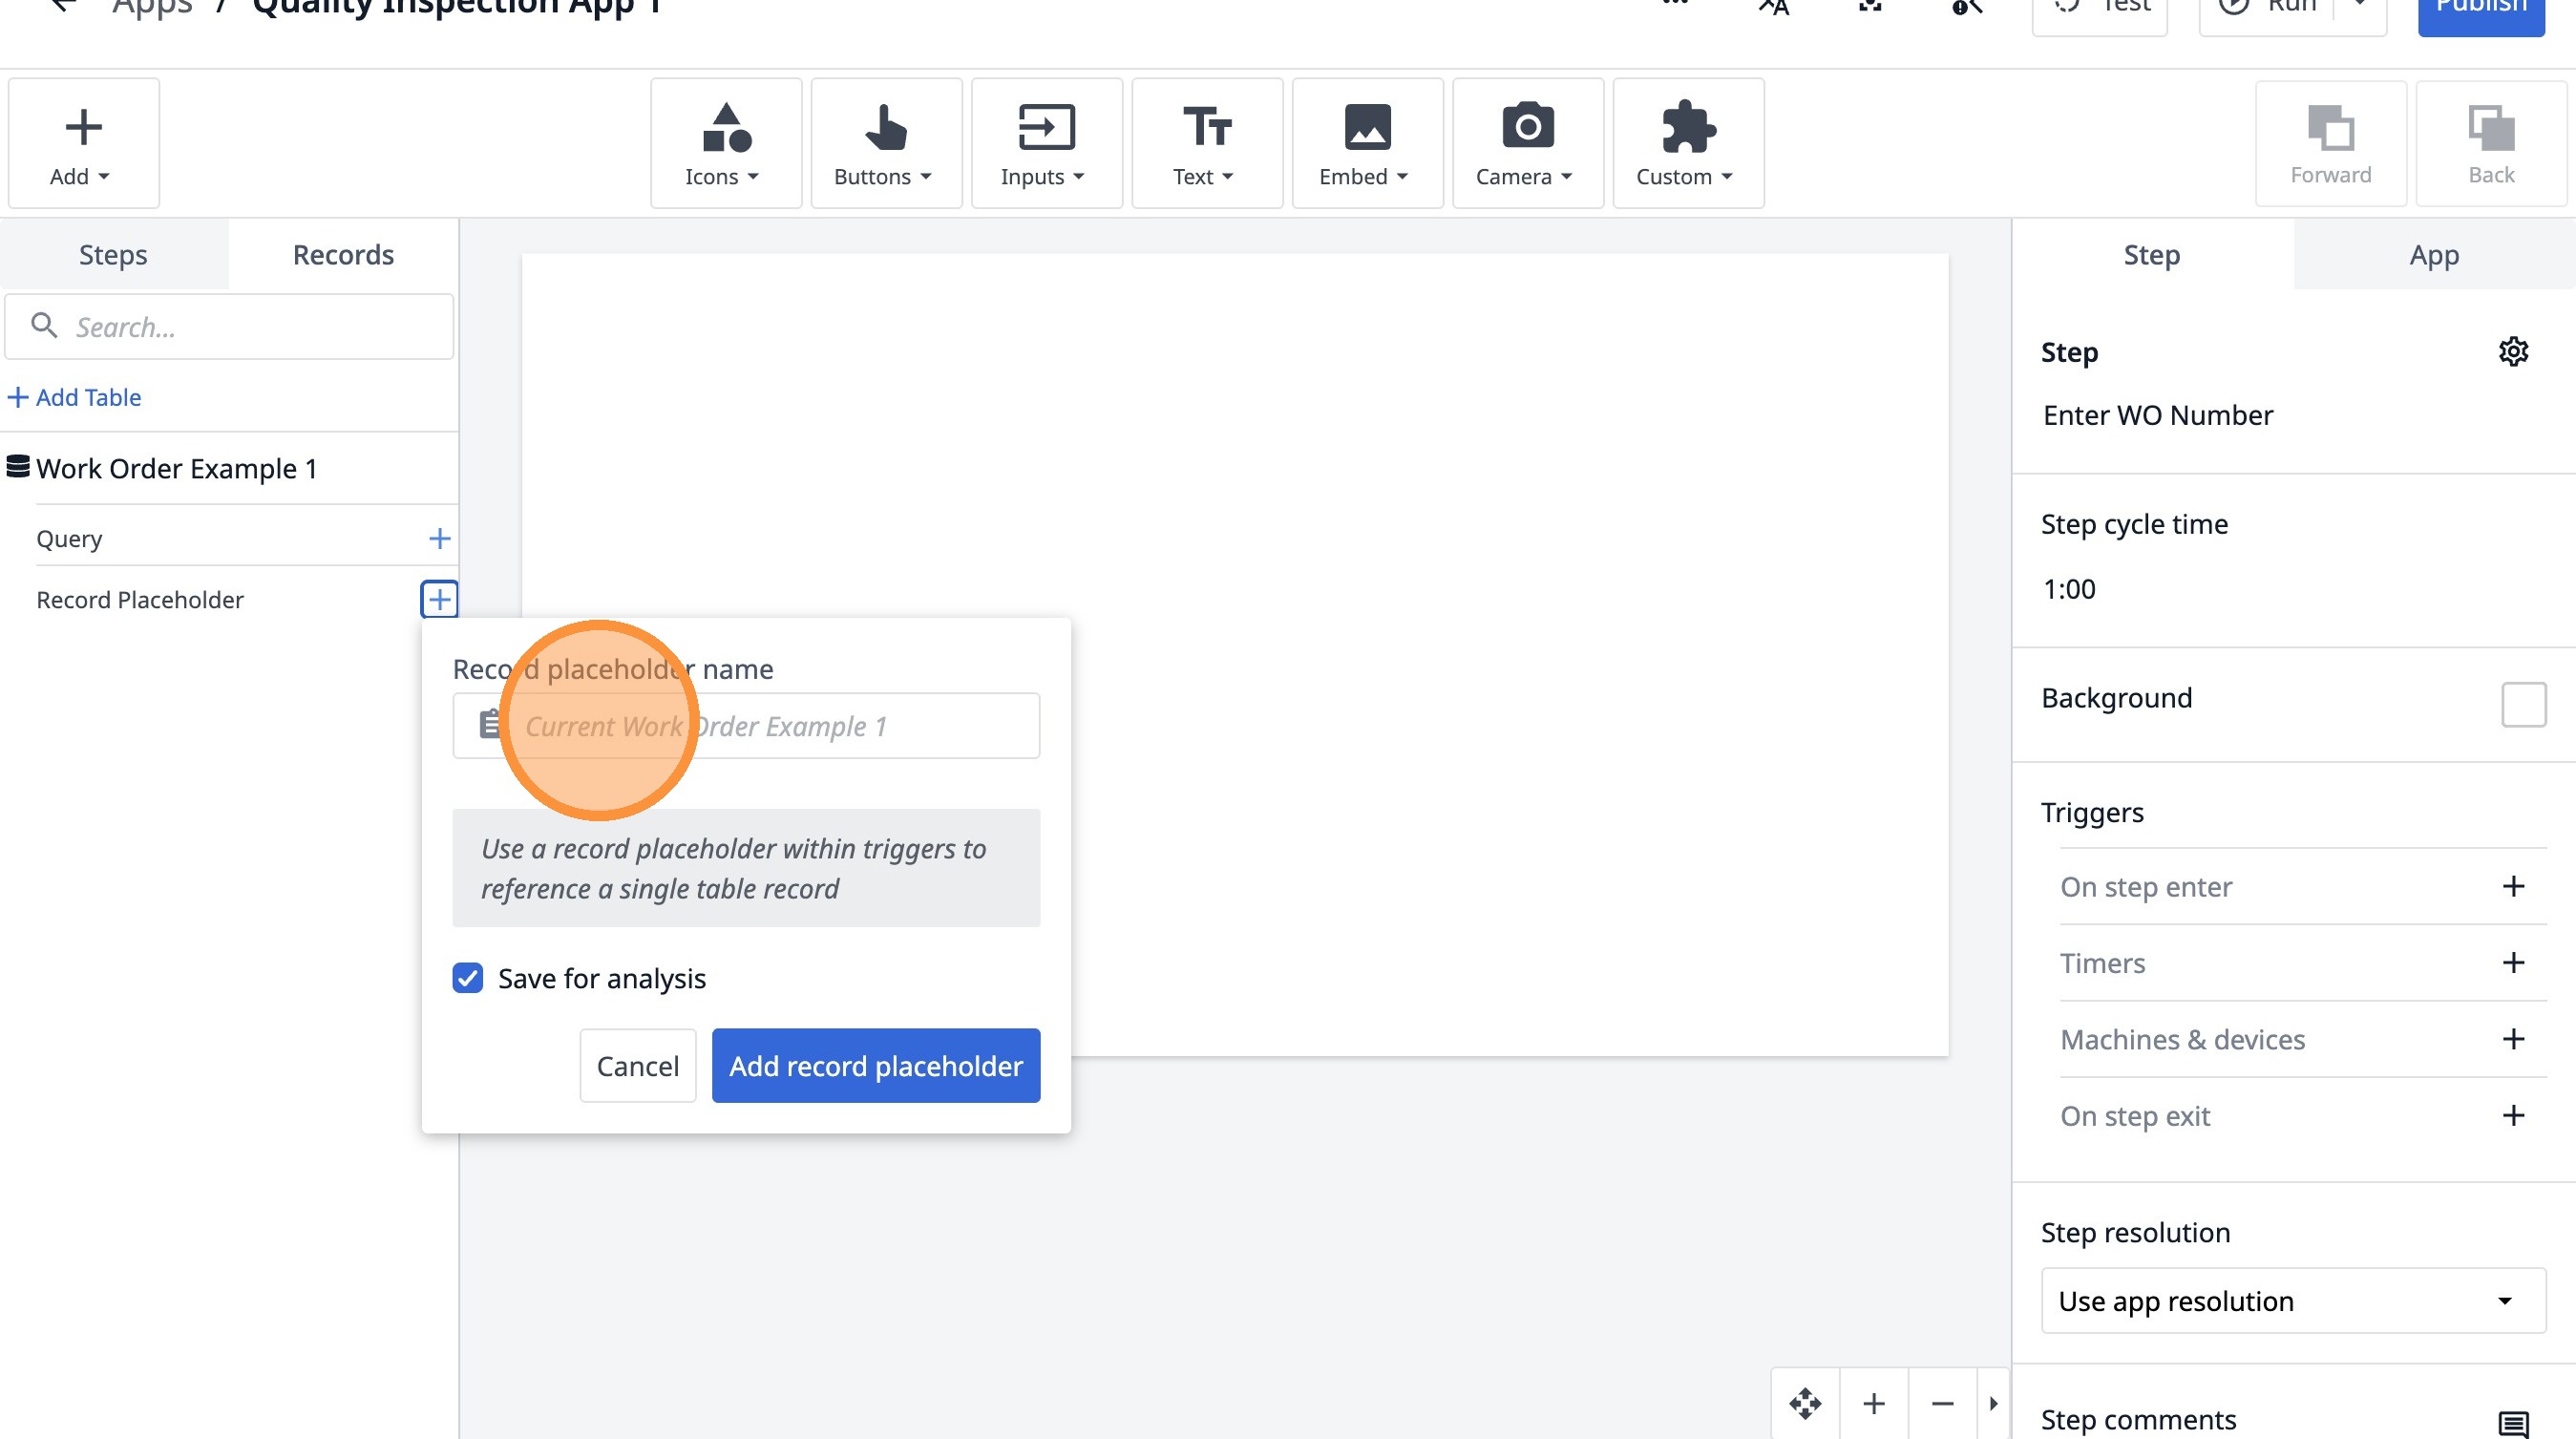Add a Query with its plus icon
The width and height of the screenshot is (2576, 1439).
[x=439, y=539]
